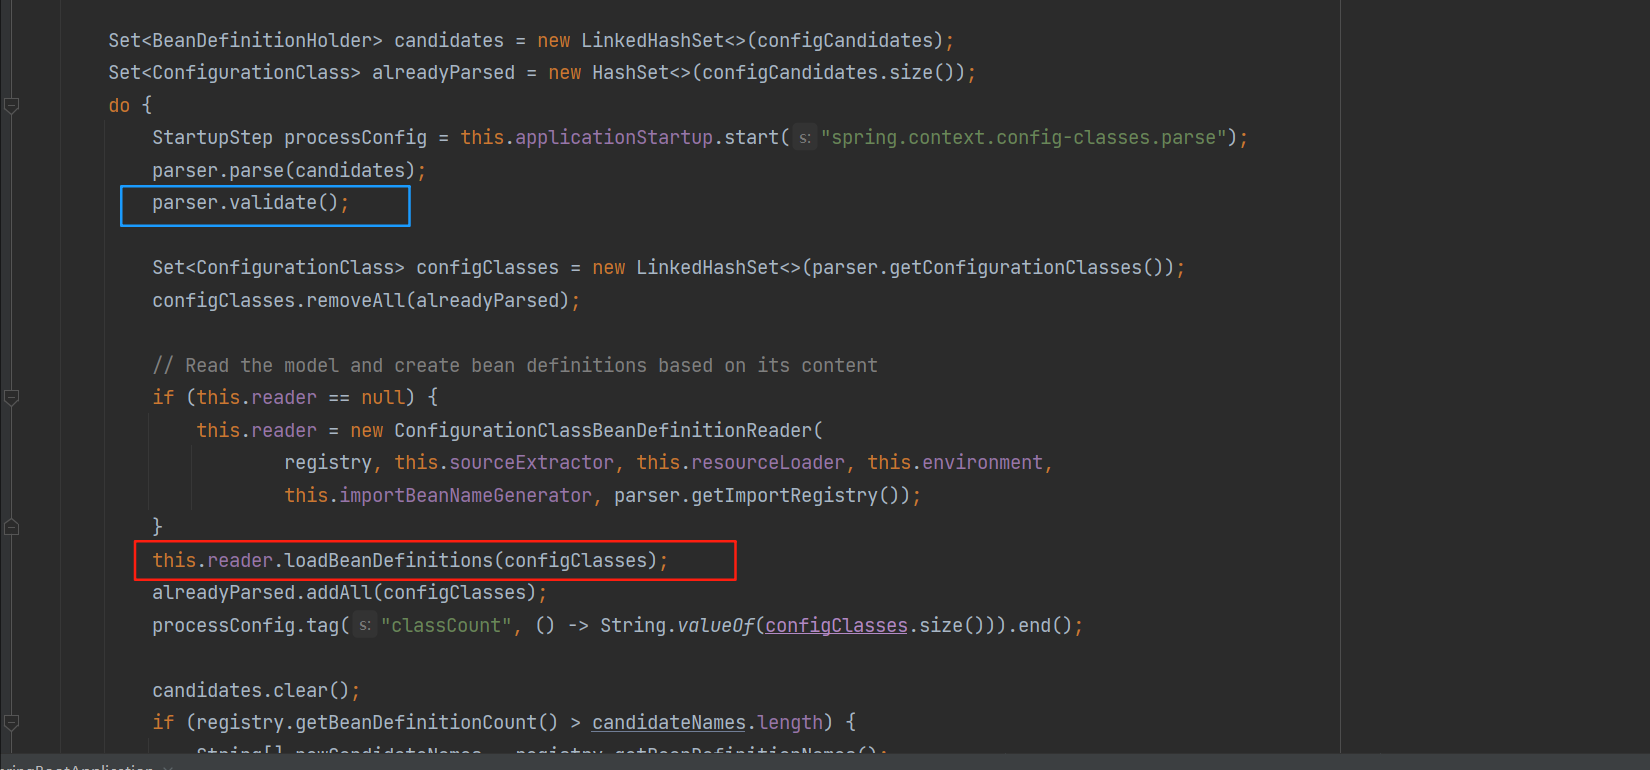Click 'configClasses.removeAll(alreadyParsed);' line
This screenshot has height=770, width=1650.
coord(366,301)
